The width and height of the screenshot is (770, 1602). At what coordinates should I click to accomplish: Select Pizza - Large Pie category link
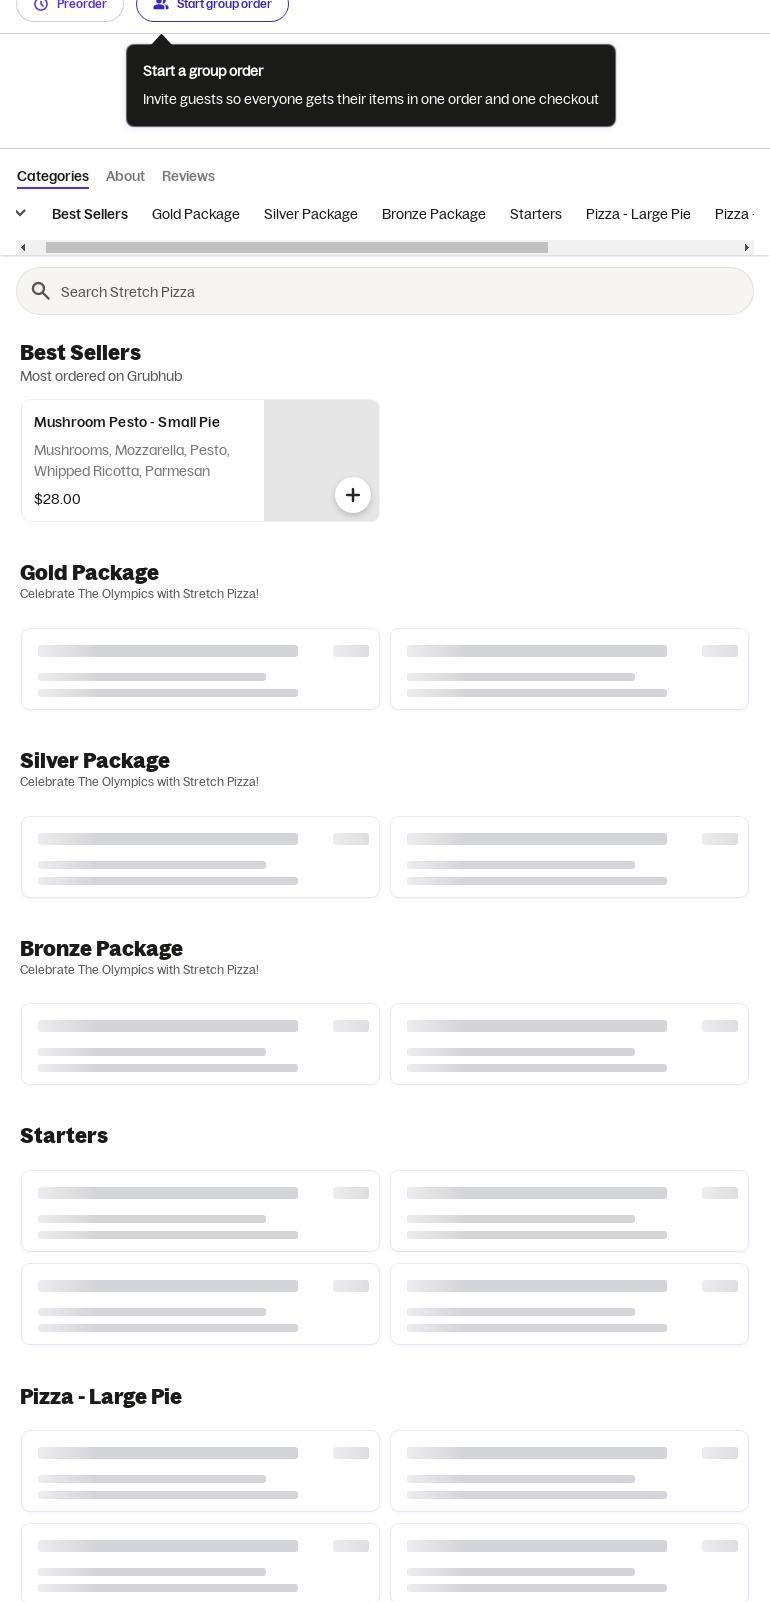638,213
